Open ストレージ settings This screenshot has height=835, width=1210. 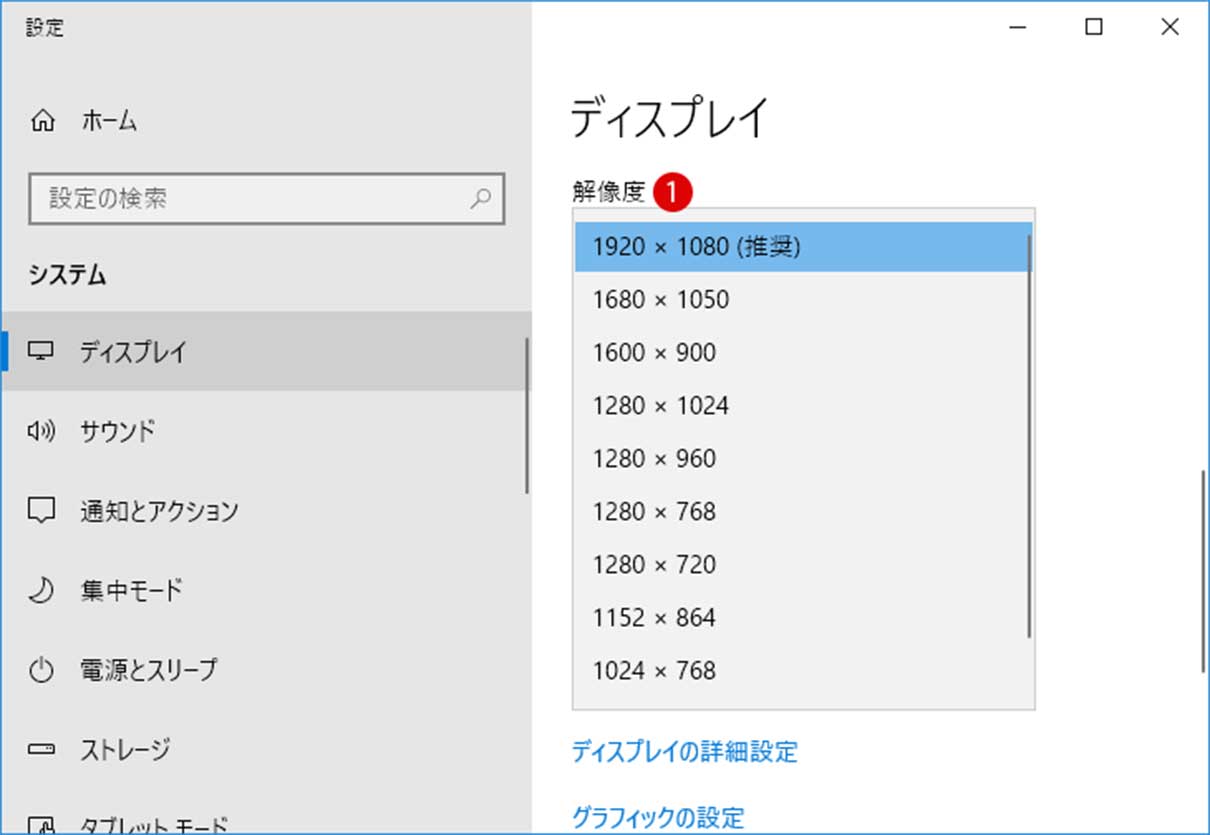[264, 749]
